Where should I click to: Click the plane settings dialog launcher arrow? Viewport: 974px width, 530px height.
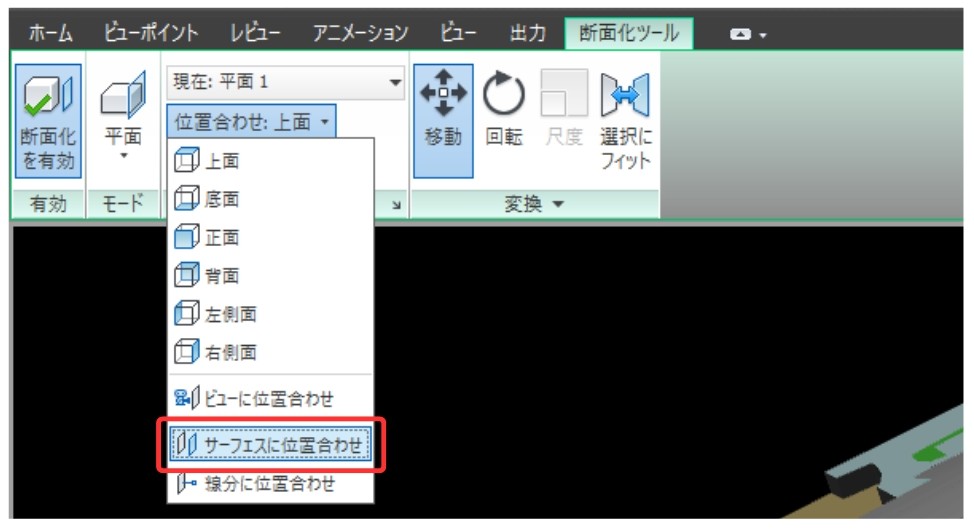point(396,205)
